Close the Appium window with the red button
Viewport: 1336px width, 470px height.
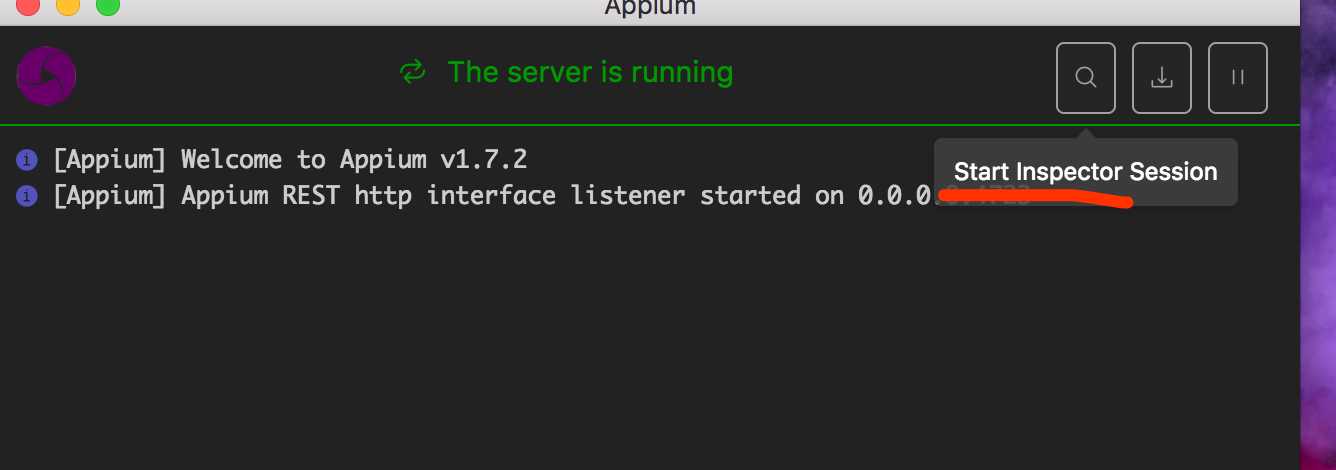[x=28, y=6]
